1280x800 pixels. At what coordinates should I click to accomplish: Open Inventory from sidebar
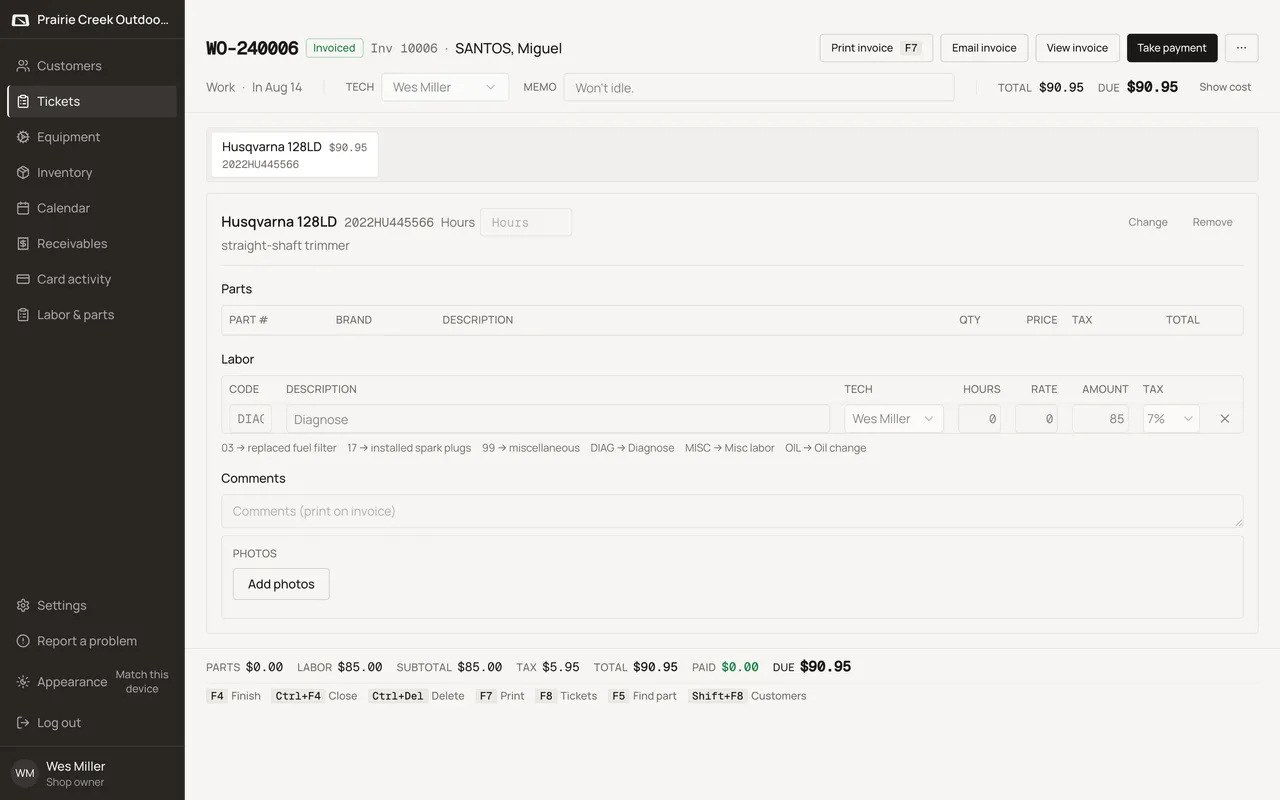click(x=92, y=172)
